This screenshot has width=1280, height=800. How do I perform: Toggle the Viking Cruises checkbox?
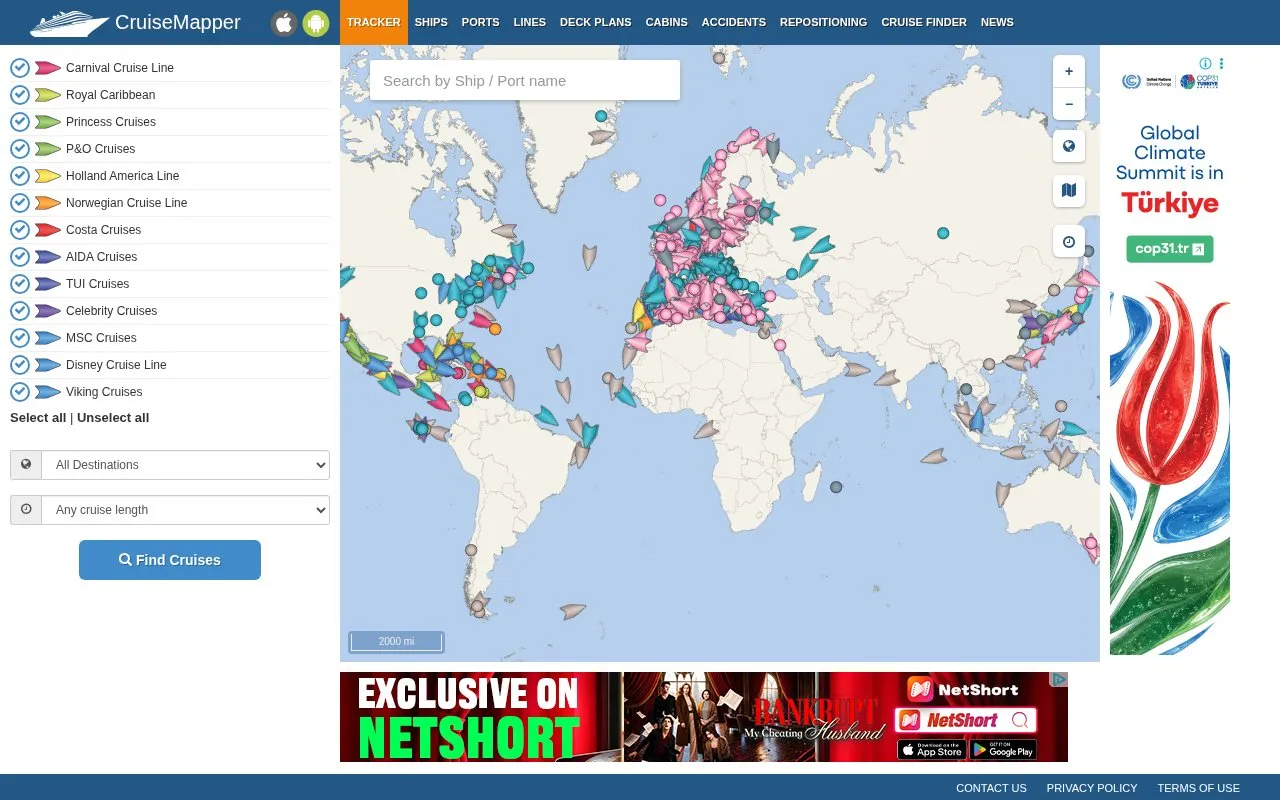click(20, 392)
